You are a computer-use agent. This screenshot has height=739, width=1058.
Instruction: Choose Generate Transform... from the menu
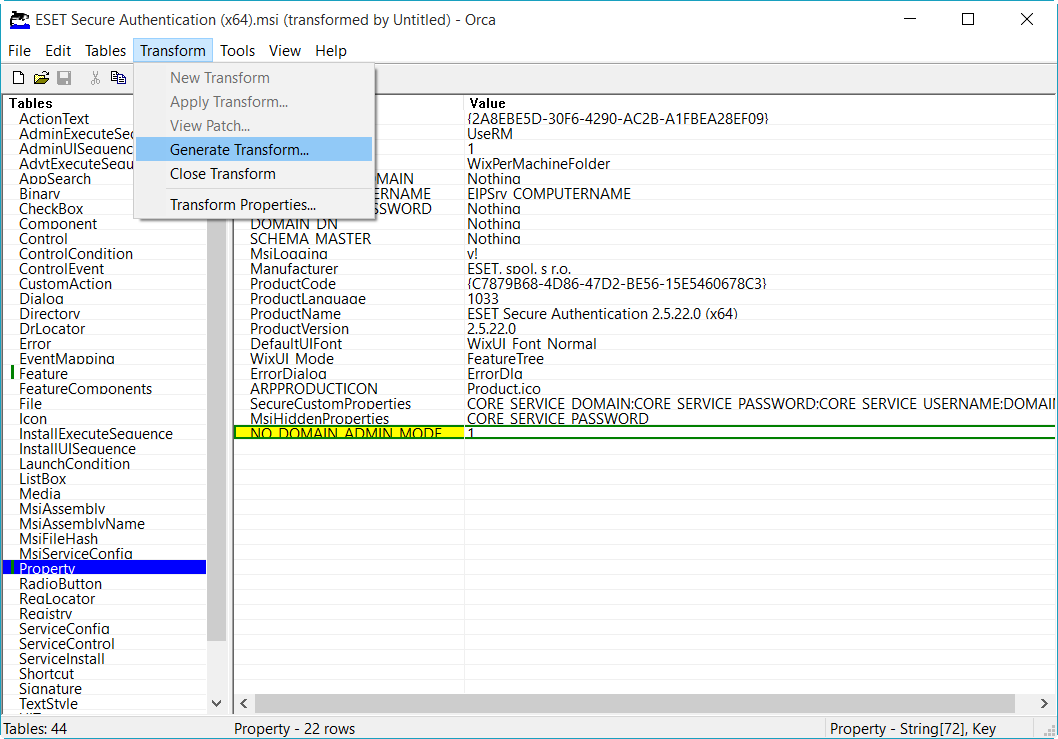click(x=239, y=150)
